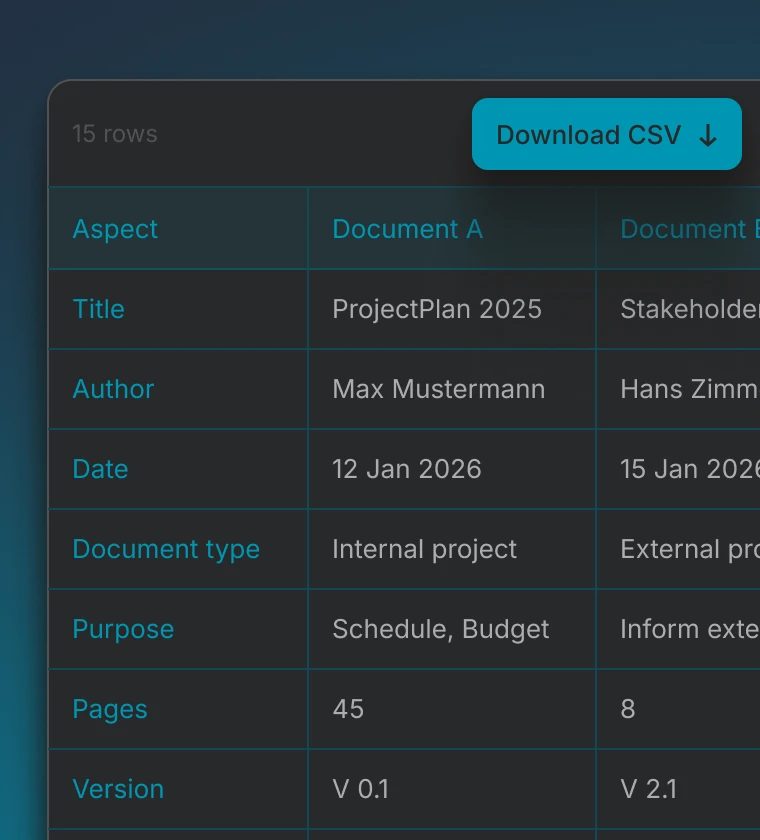The height and width of the screenshot is (840, 760).
Task: Select the Internal project cell
Action: [x=424, y=549]
